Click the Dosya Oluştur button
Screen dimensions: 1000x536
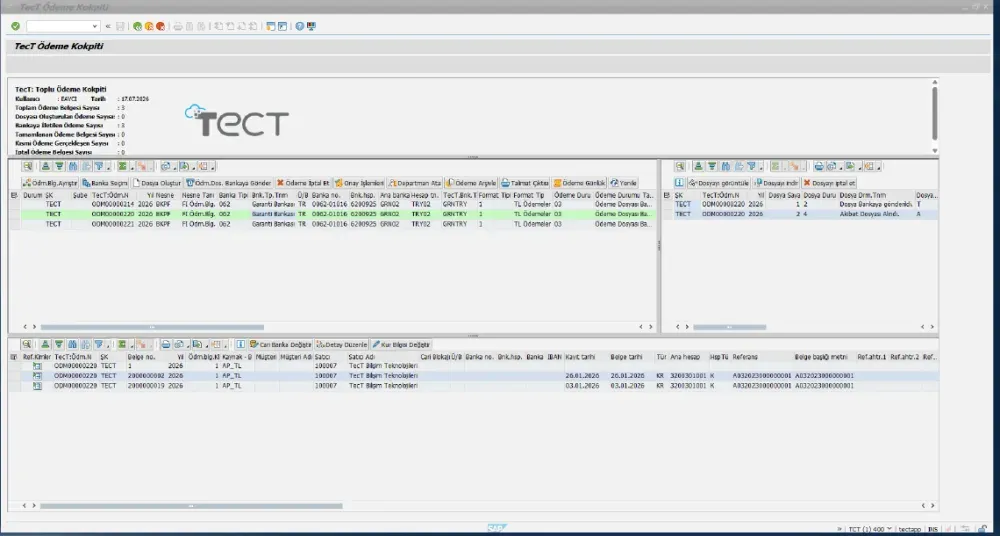coord(157,182)
